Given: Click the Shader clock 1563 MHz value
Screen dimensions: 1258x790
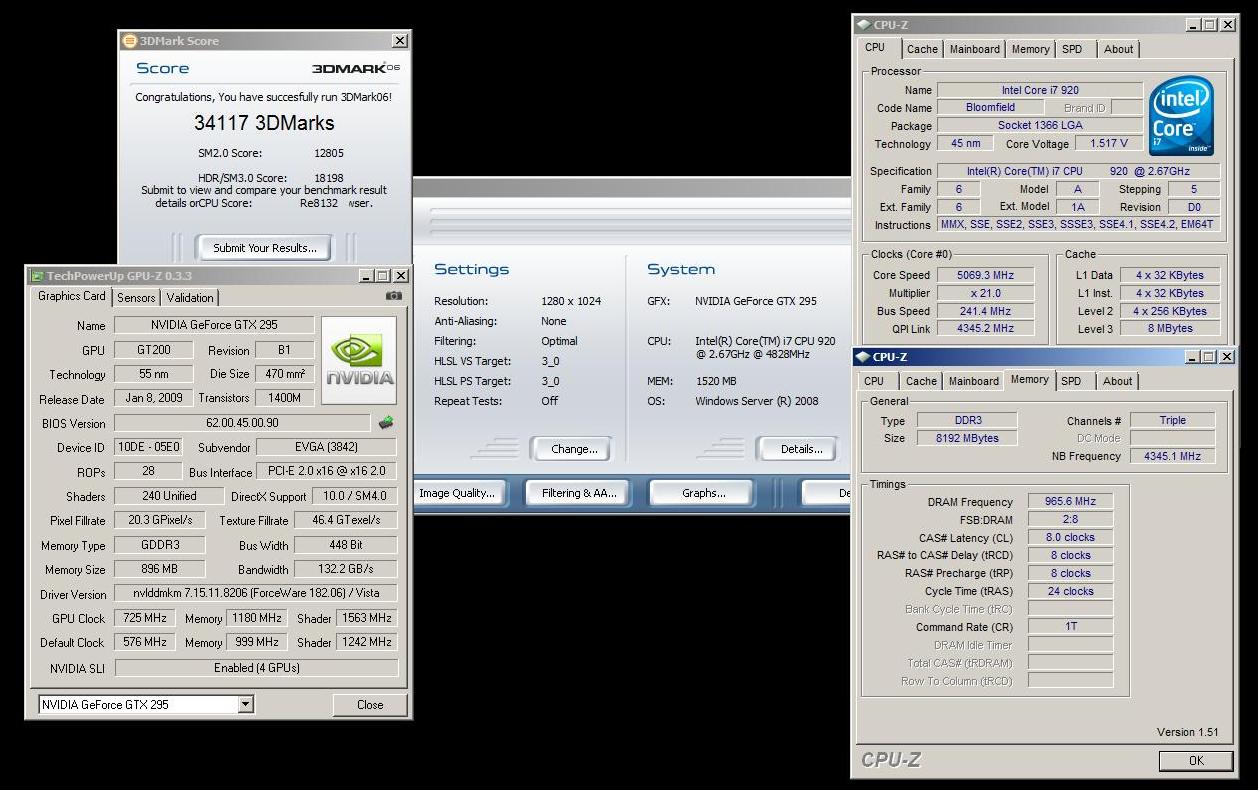Looking at the screenshot, I should 366,618.
